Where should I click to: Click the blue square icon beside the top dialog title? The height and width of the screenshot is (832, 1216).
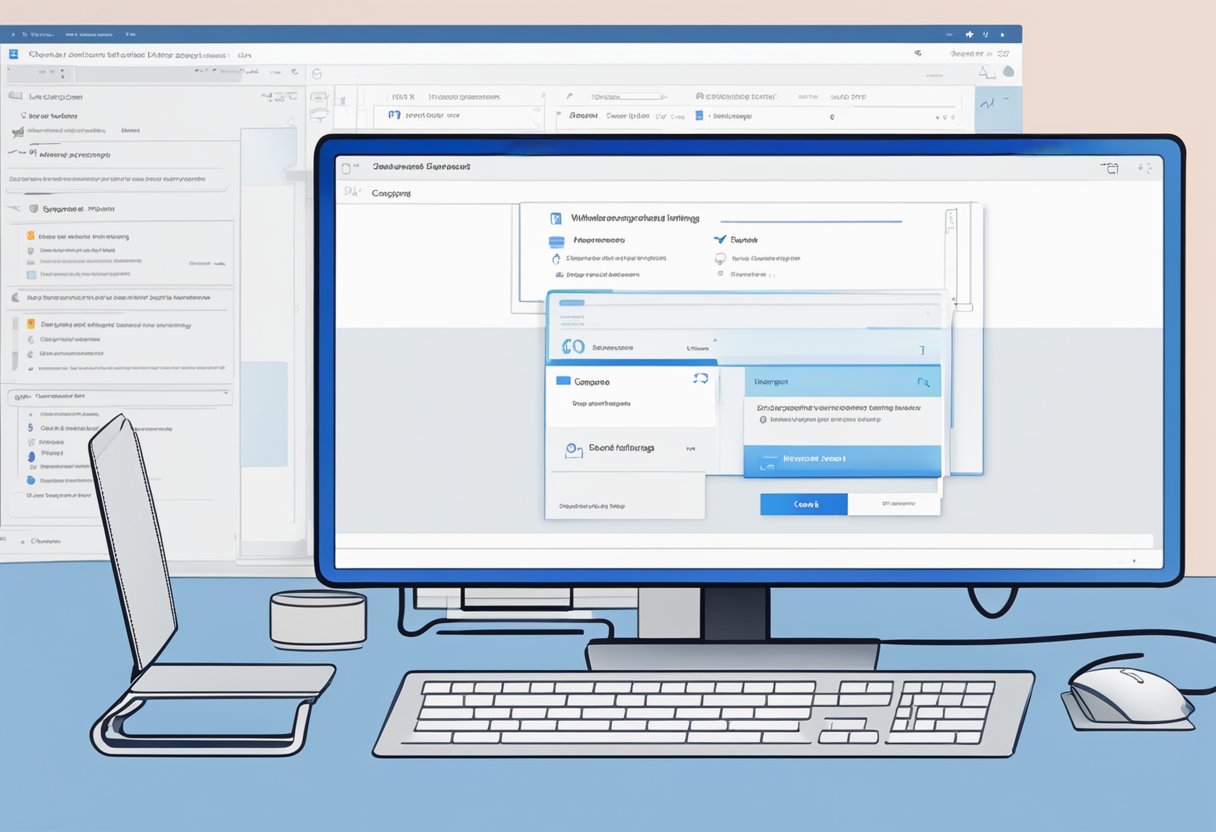[x=556, y=218]
